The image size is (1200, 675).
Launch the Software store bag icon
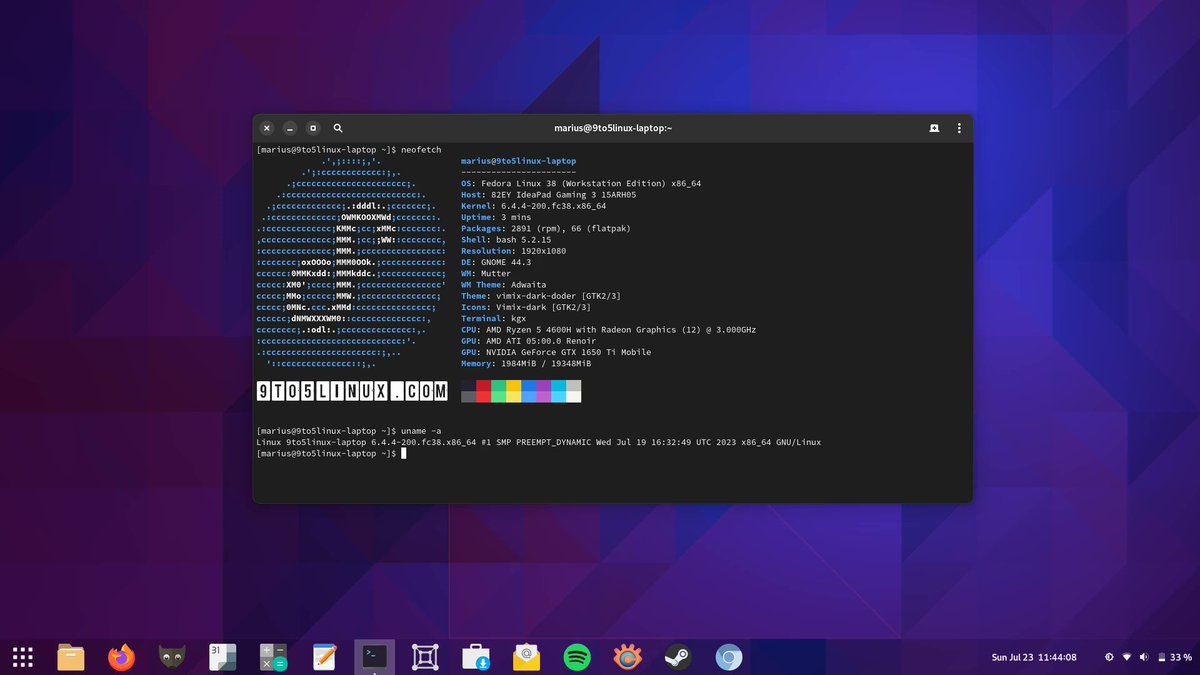(x=476, y=657)
